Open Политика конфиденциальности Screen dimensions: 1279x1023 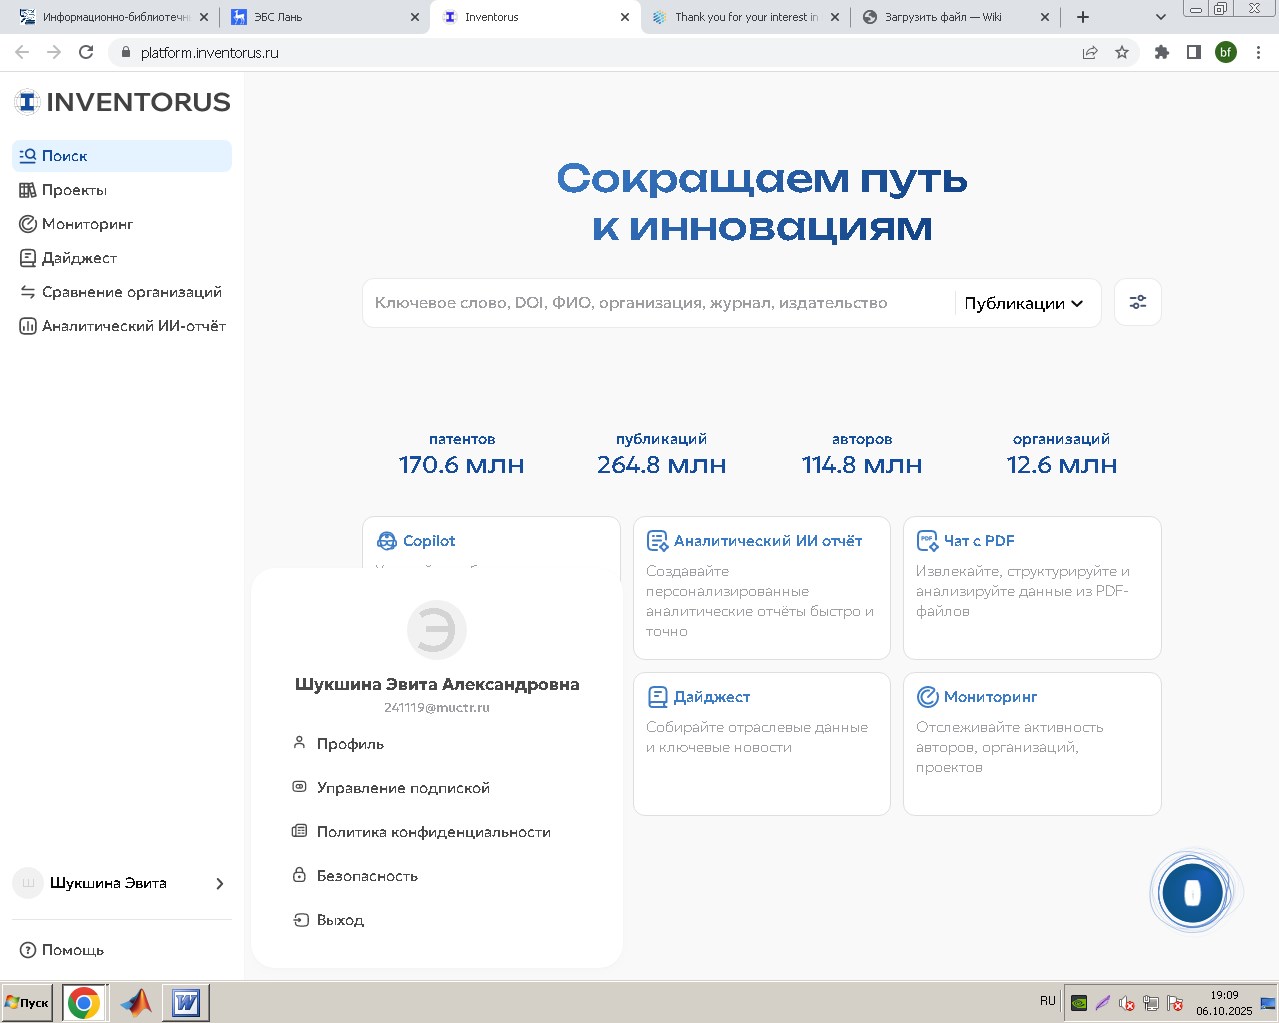(x=434, y=831)
